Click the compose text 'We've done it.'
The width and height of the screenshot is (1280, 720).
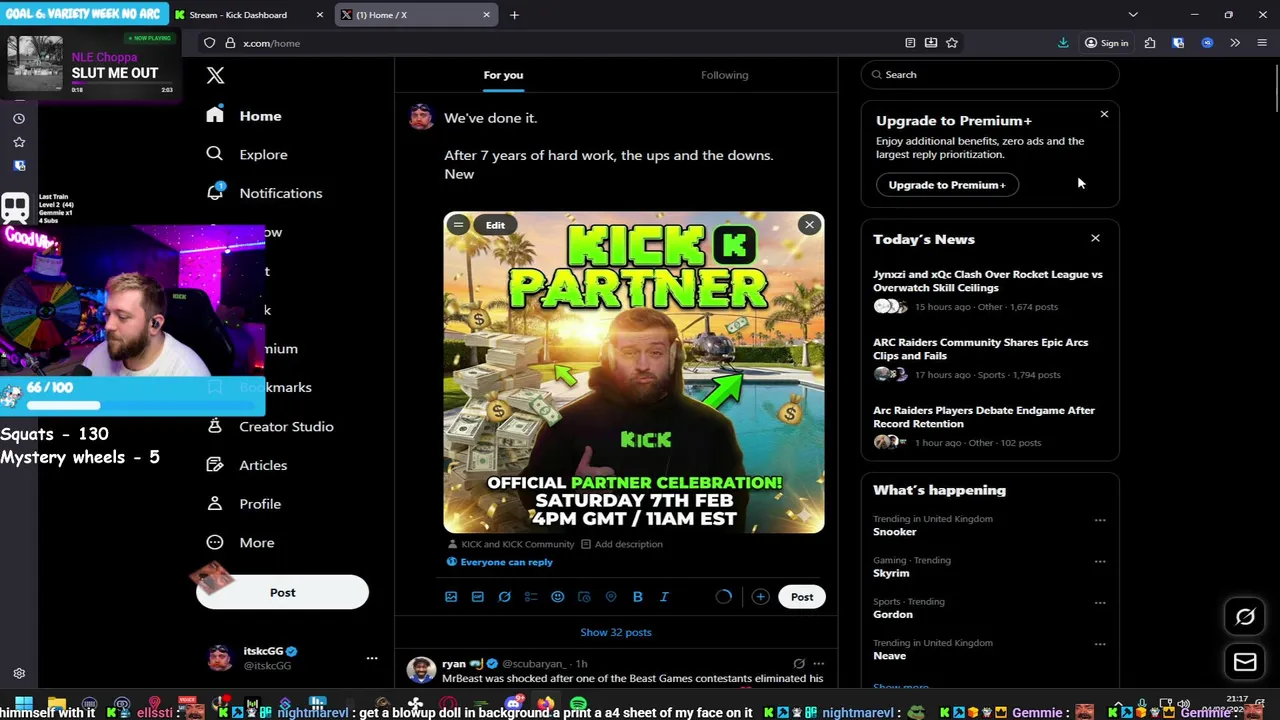point(490,118)
